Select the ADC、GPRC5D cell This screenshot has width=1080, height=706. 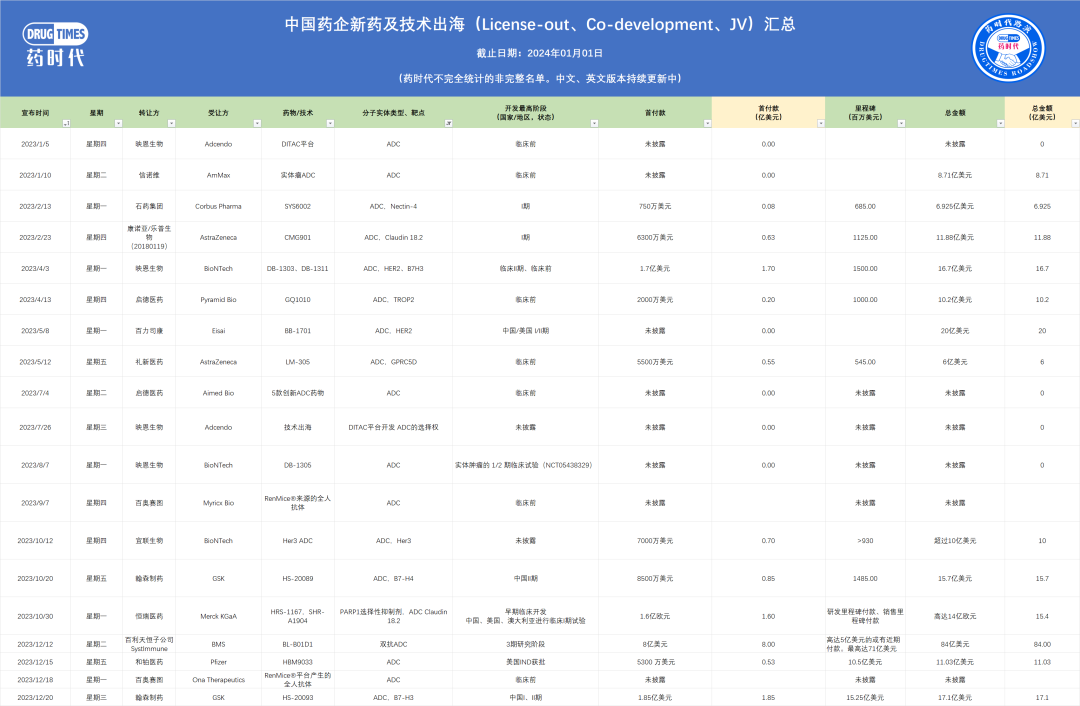coord(393,362)
